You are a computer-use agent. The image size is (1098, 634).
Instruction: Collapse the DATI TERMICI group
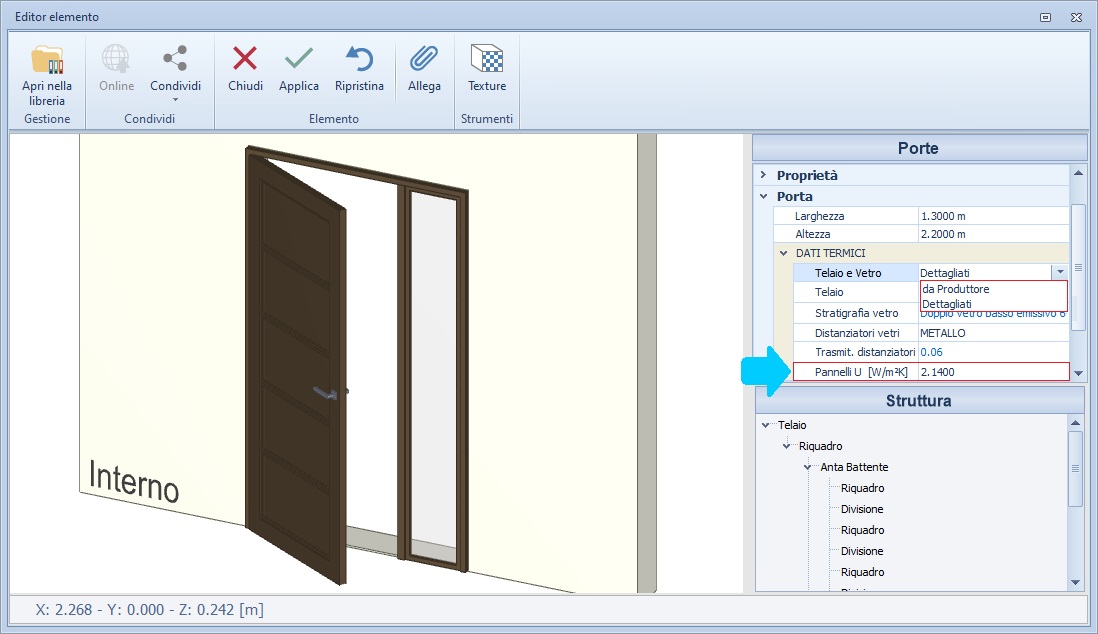[x=784, y=253]
